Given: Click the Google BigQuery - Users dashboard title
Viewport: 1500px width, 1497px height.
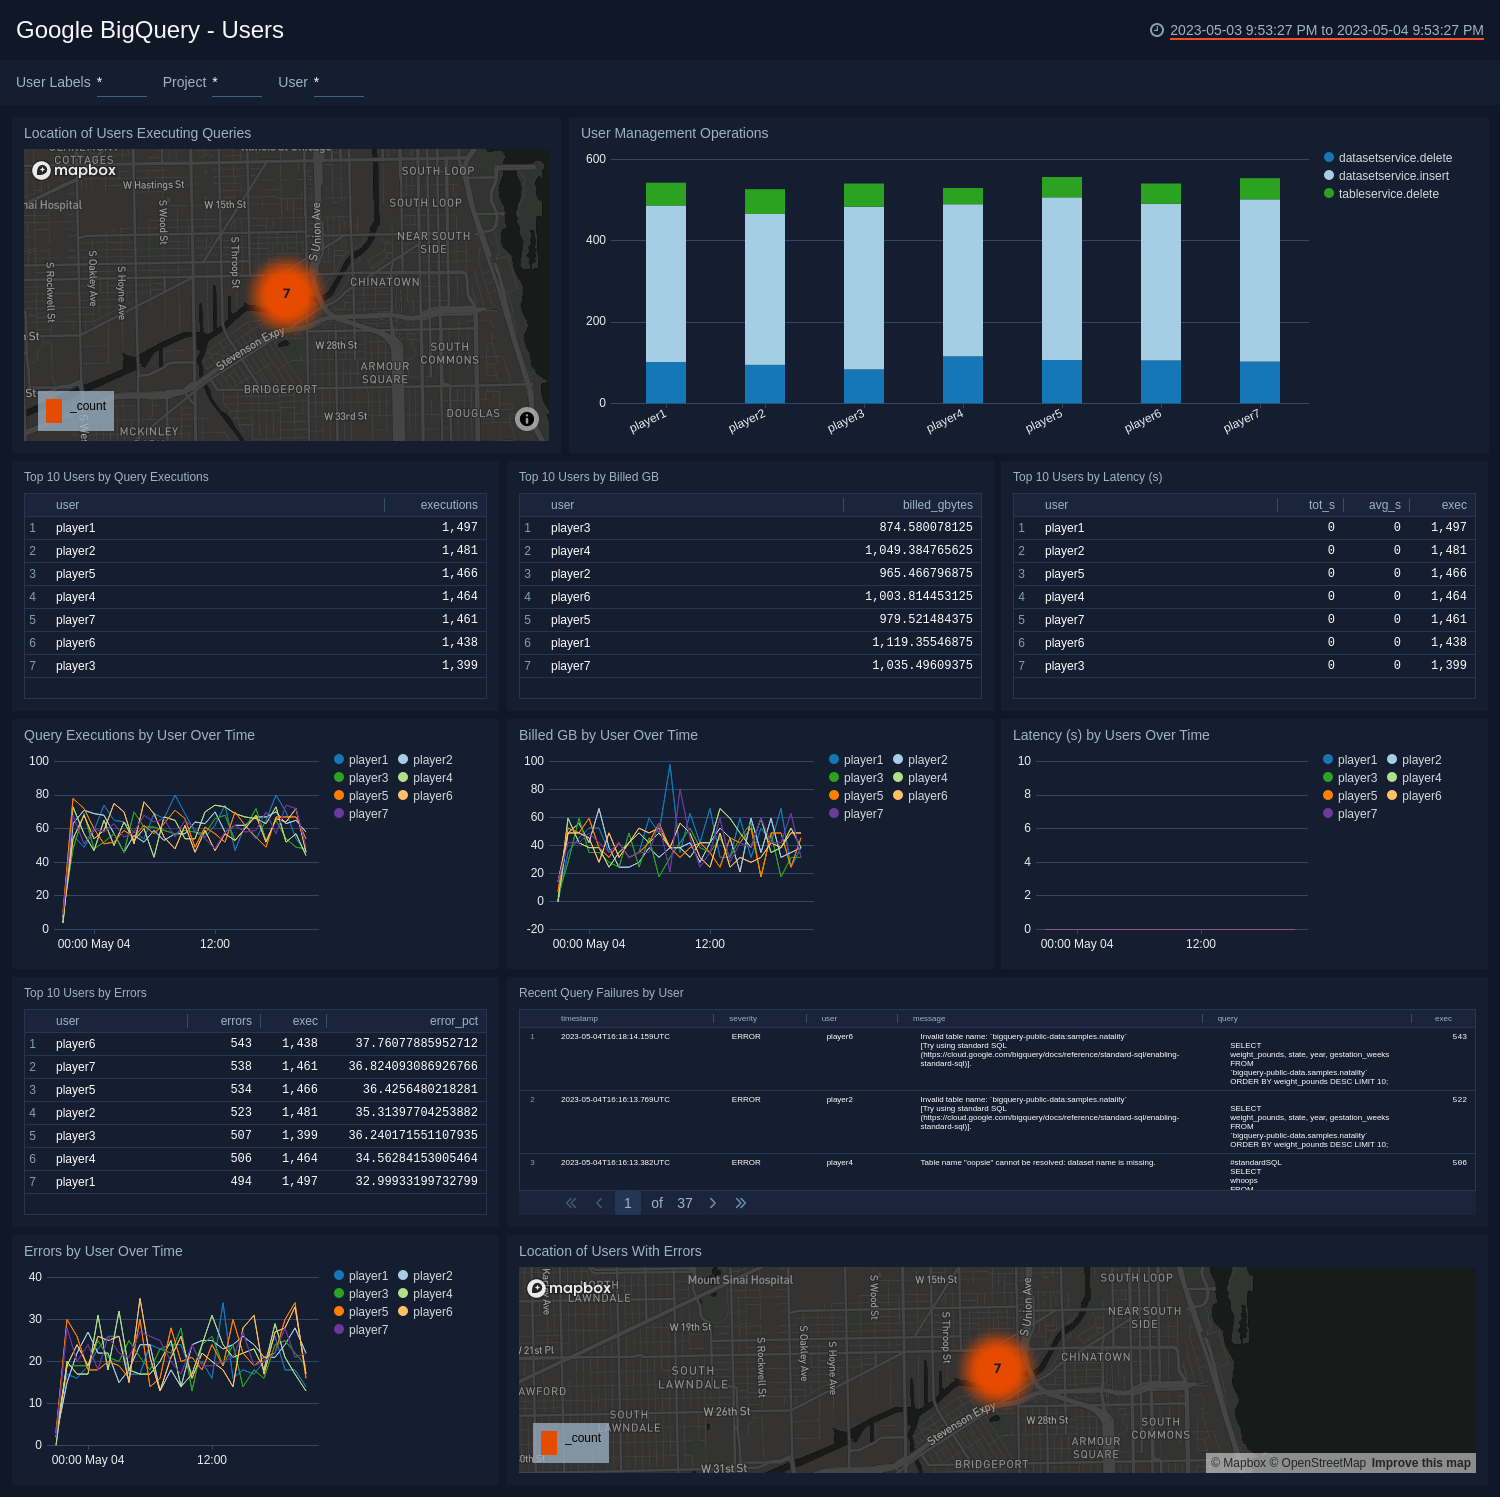Looking at the screenshot, I should (x=150, y=30).
